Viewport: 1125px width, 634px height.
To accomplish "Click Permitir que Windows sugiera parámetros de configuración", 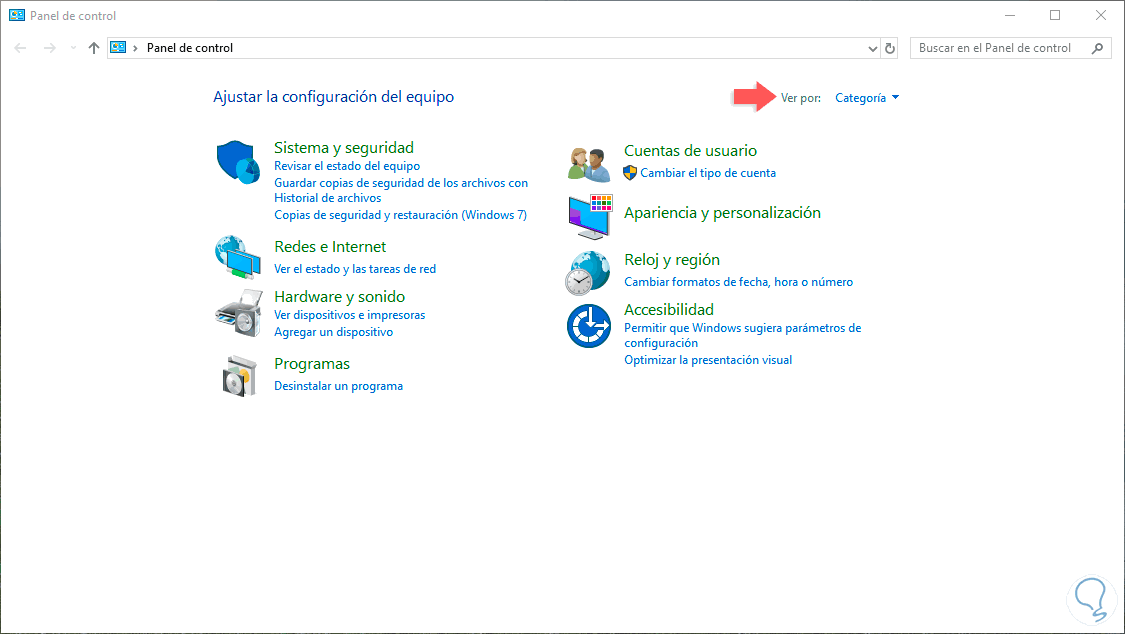I will click(x=743, y=335).
